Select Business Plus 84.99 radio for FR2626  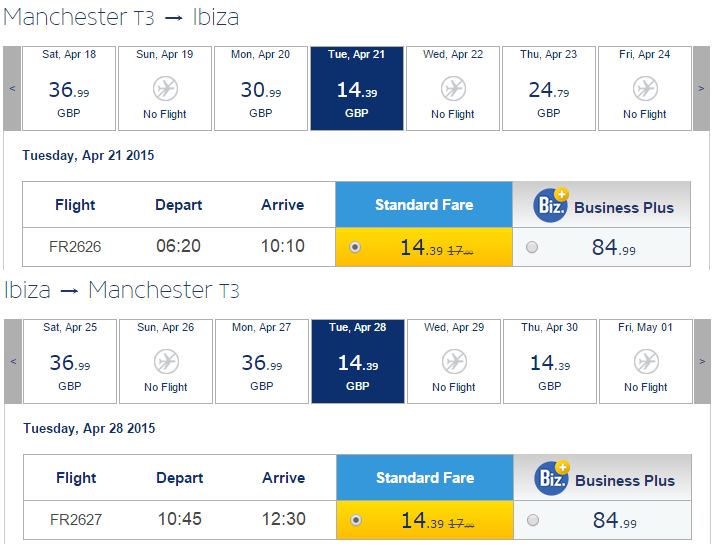coord(532,247)
